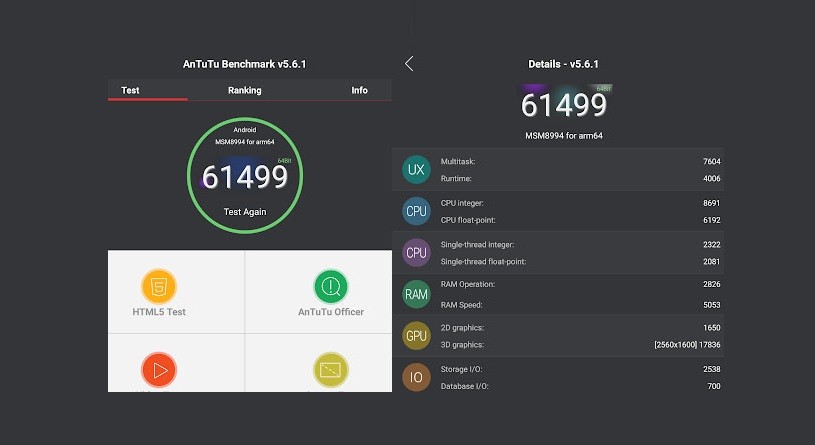Select the RAM category icon
Image resolution: width=815 pixels, height=445 pixels.
point(416,294)
